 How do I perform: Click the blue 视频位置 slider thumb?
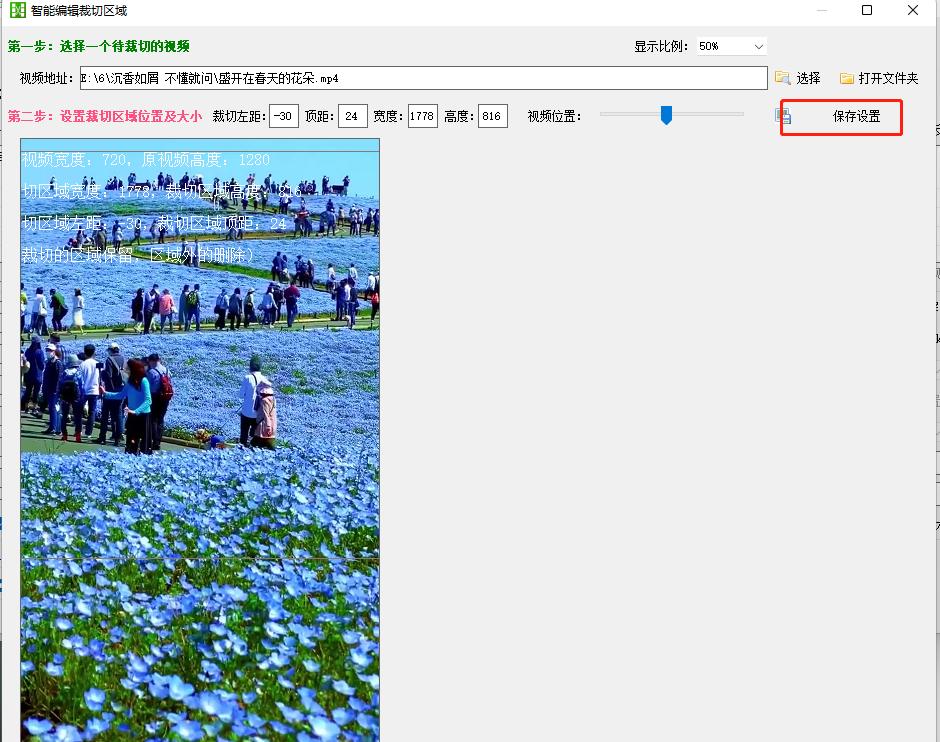click(666, 116)
